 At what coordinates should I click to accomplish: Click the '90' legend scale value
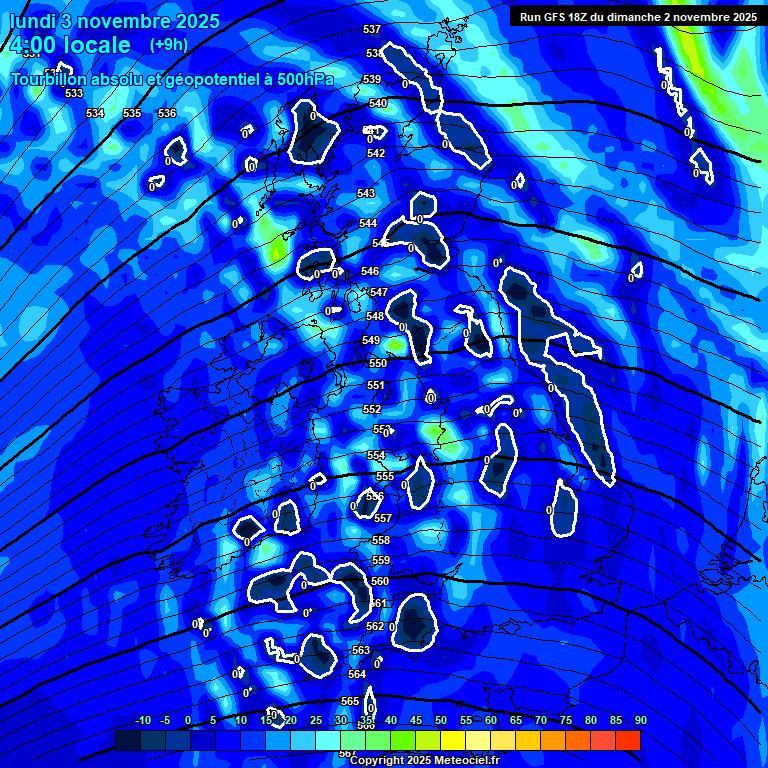640,721
